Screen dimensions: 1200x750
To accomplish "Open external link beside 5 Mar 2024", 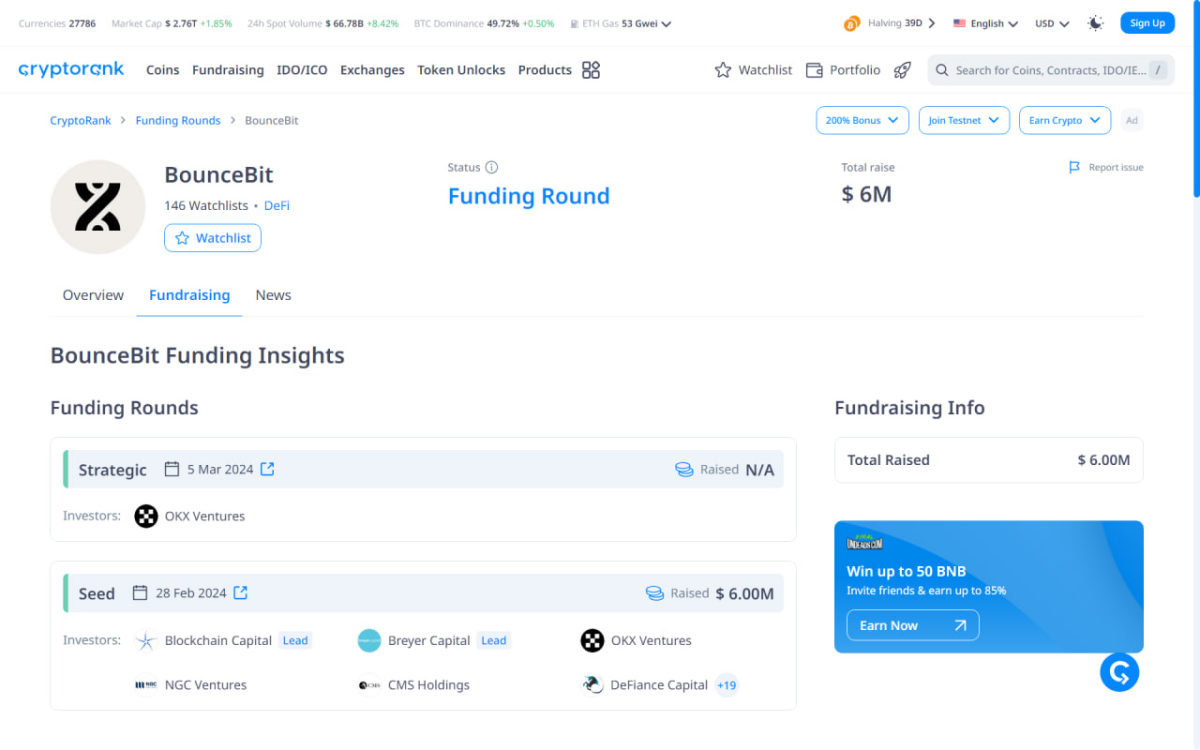I will [265, 469].
